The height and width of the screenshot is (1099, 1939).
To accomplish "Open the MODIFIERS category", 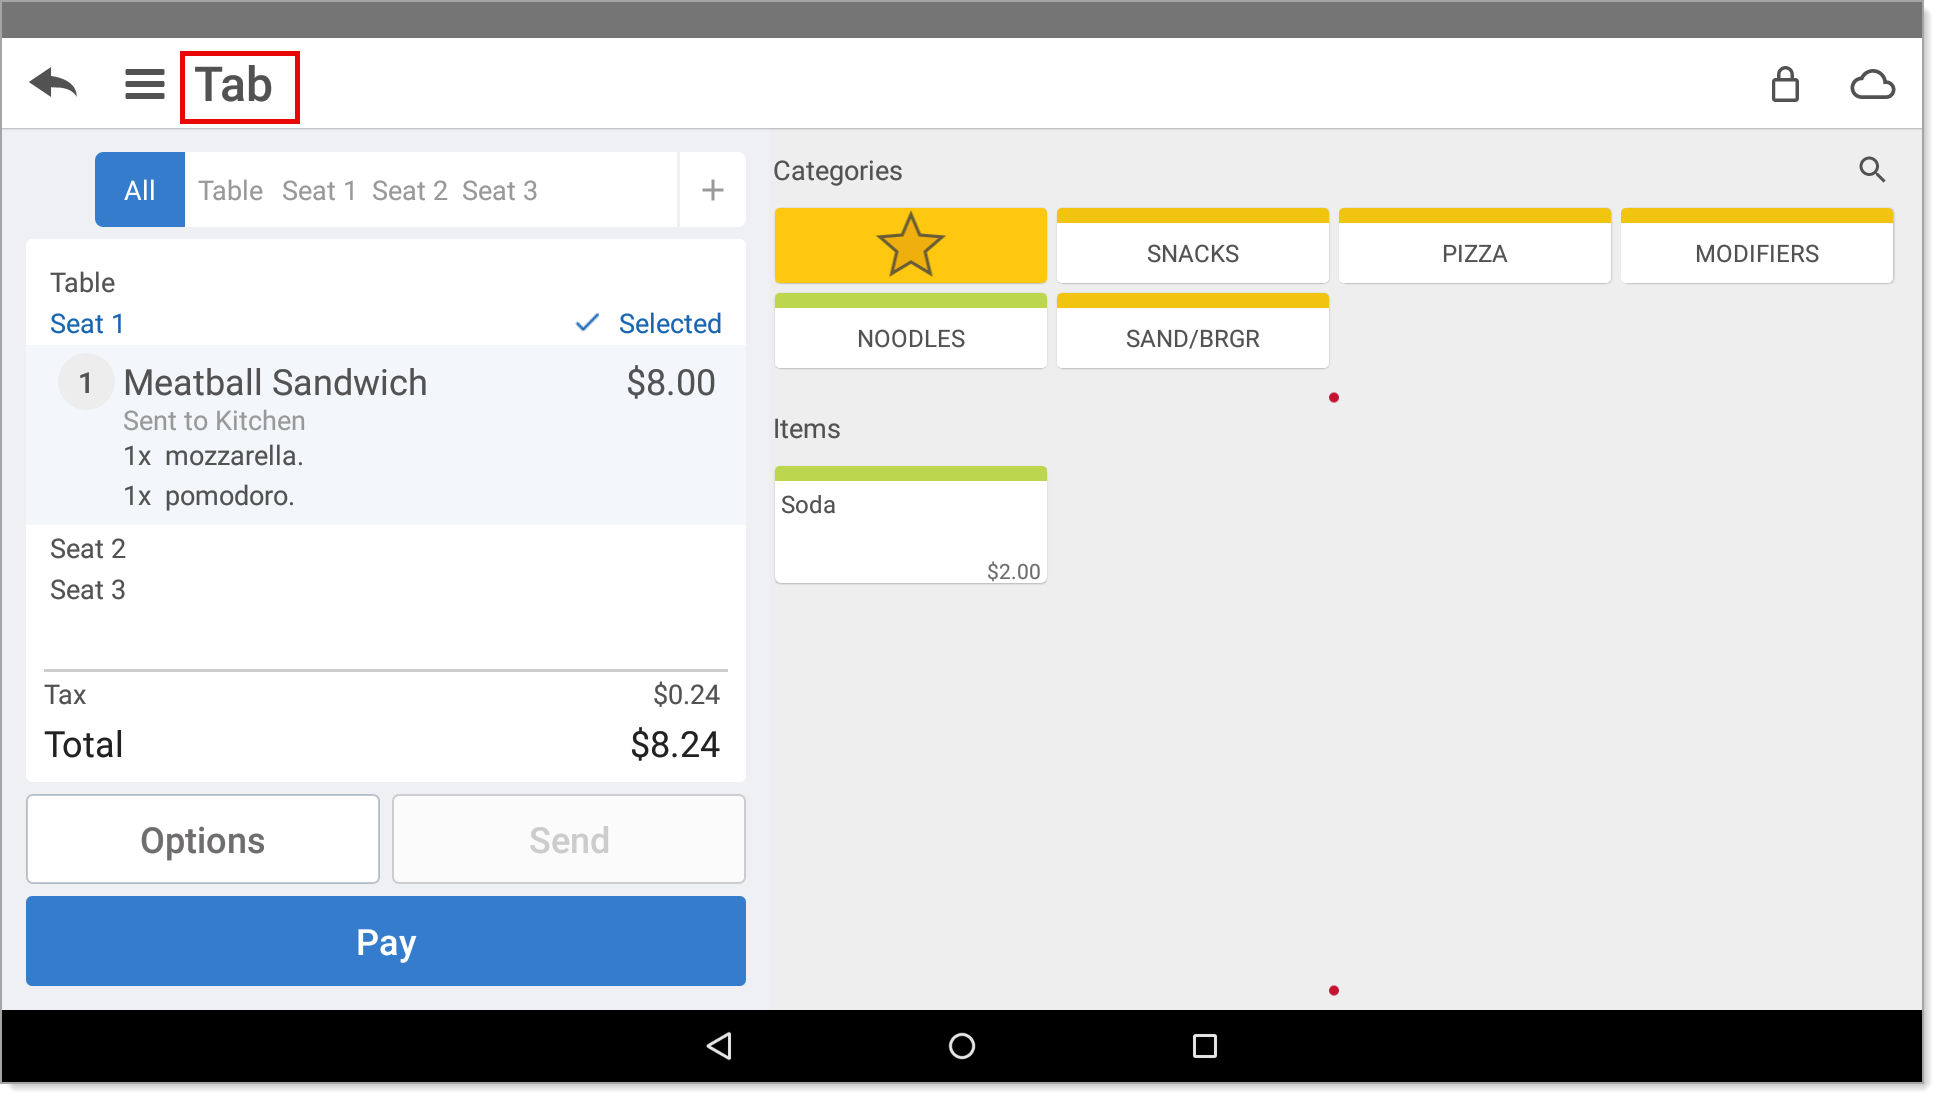I will pos(1756,245).
